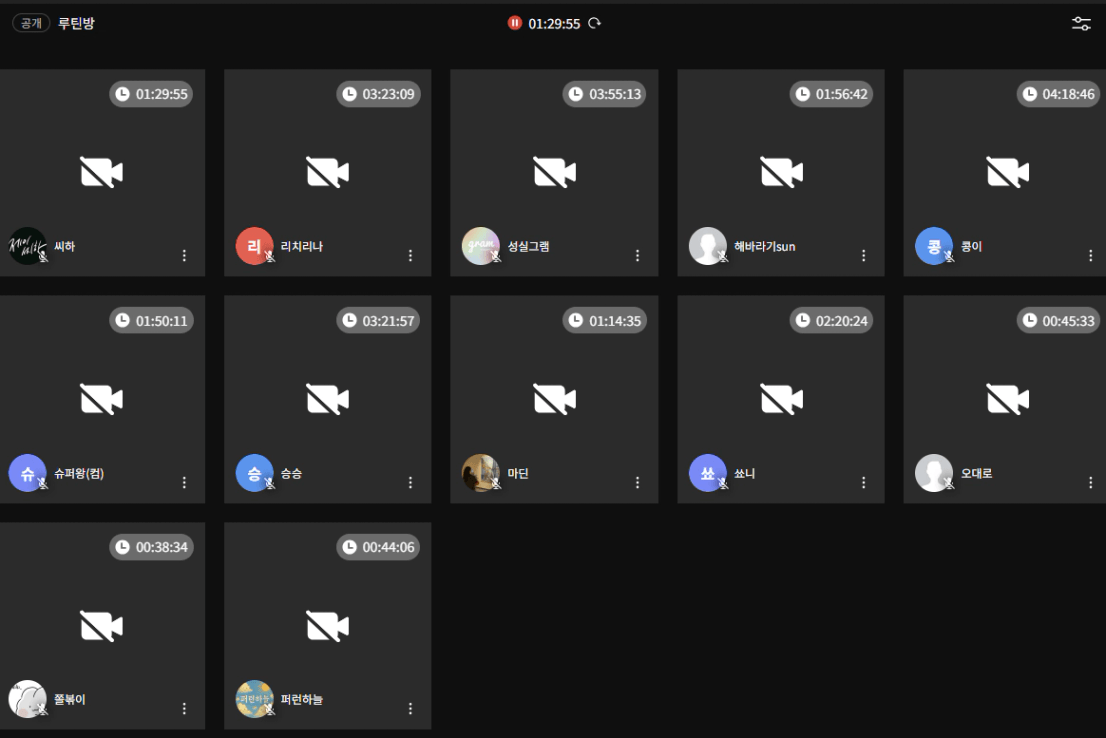Screen dimensions: 1106x738
Task: Click 성실그램's profile avatar
Action: [x=480, y=246]
